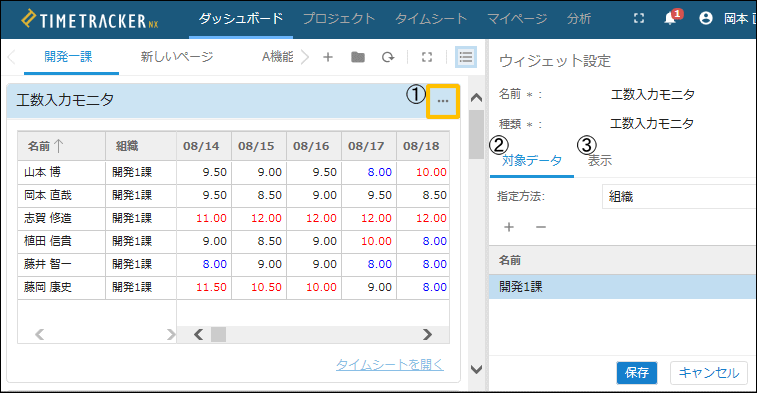Viewport: 757px width, 393px height.
Task: Select 藤岡 康史 name cell
Action: click(61, 287)
